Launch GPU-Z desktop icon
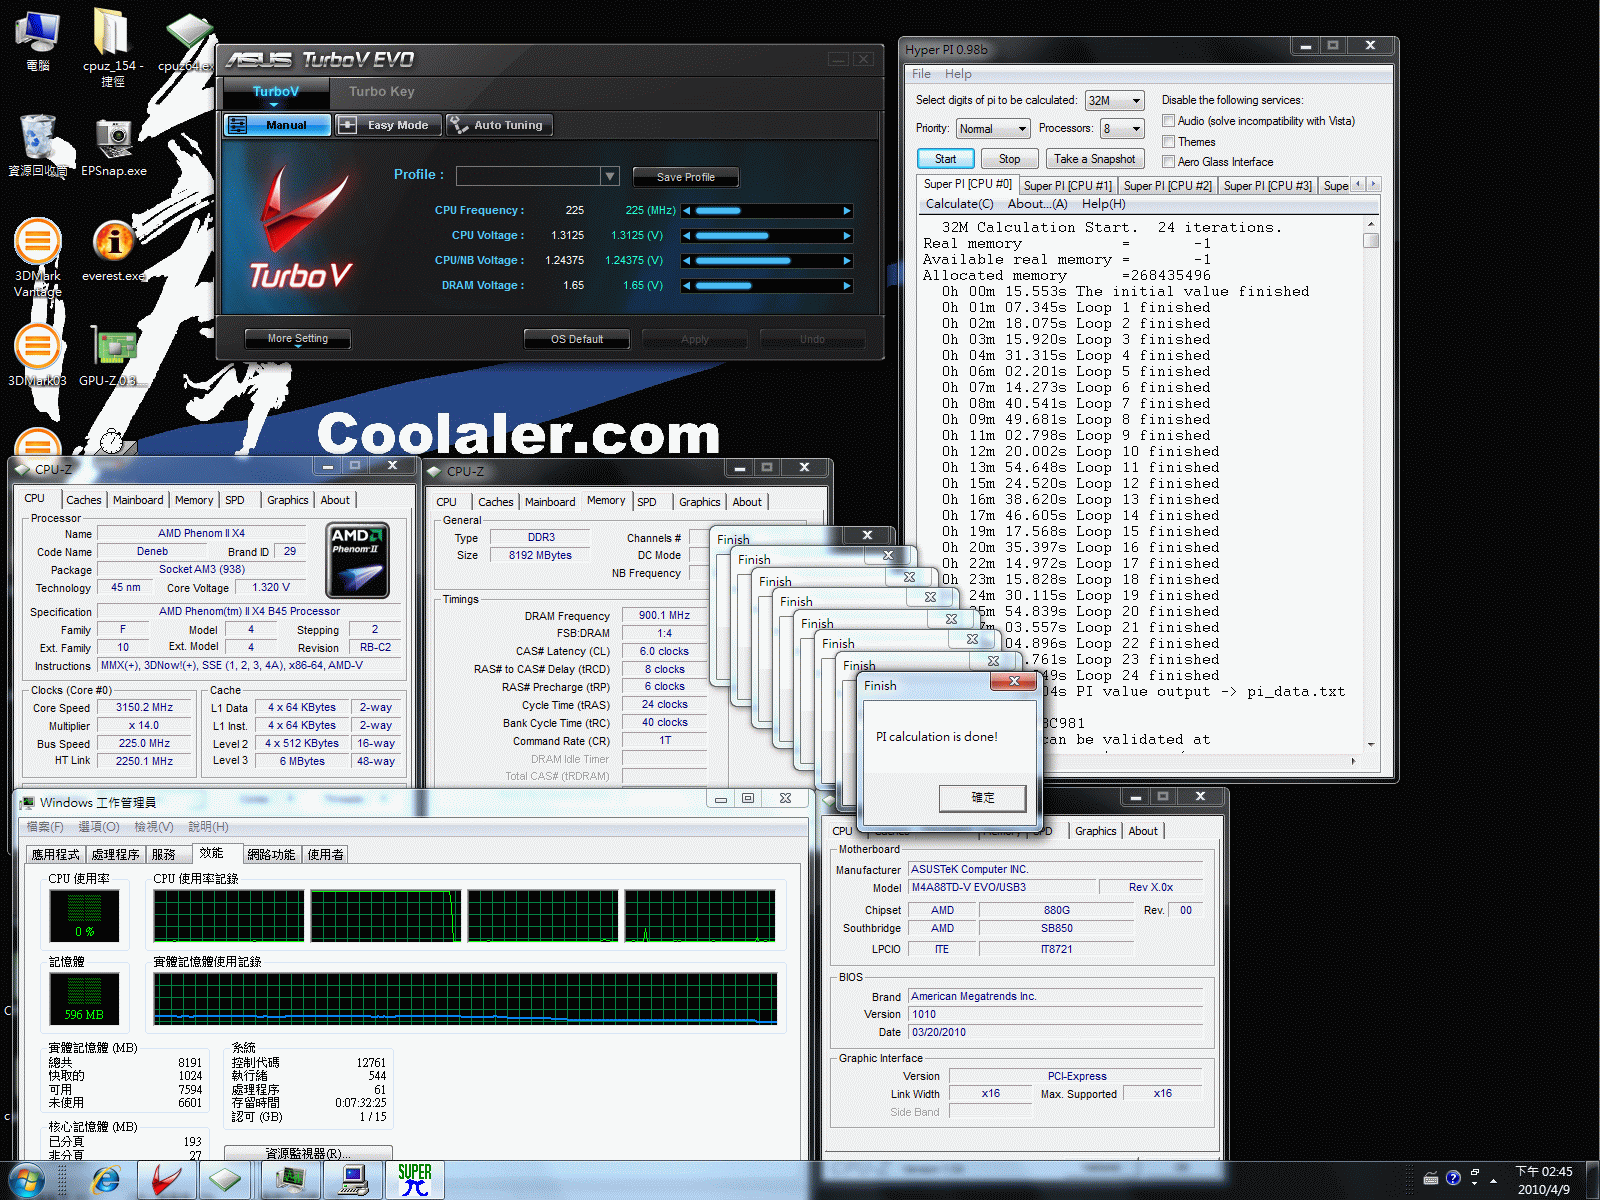Image resolution: width=1600 pixels, height=1200 pixels. 114,356
